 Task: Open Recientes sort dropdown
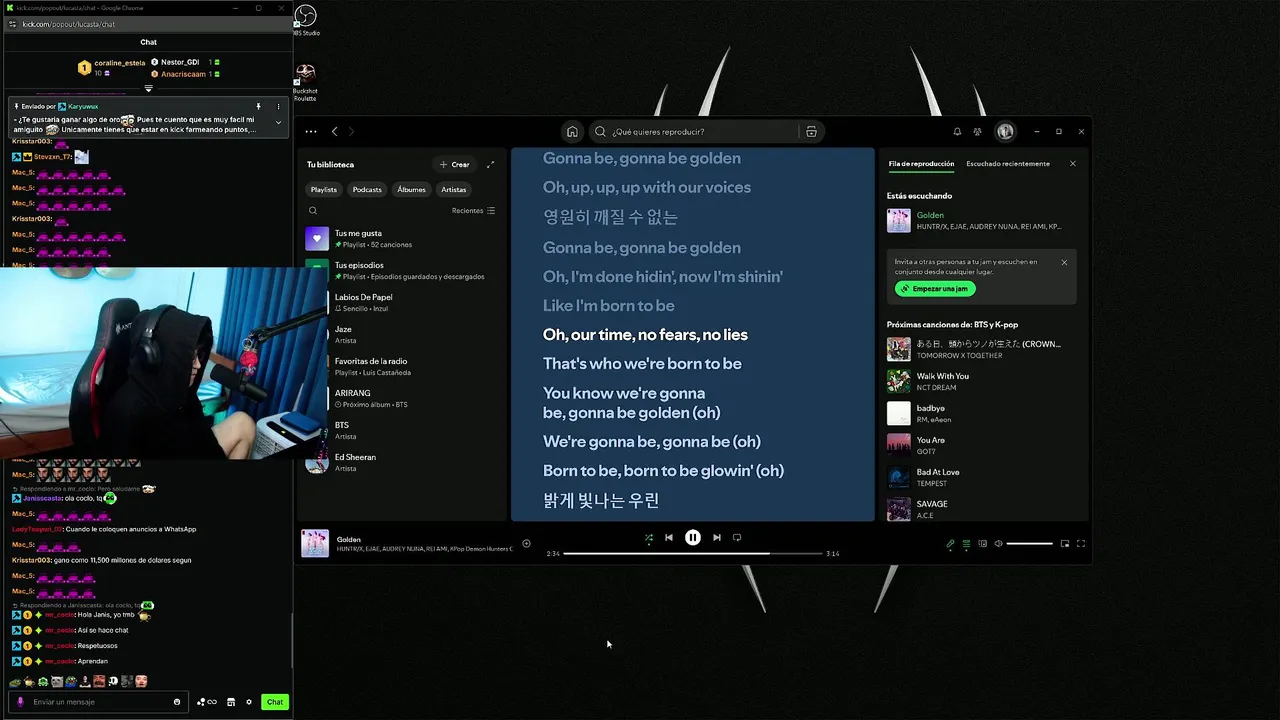click(473, 211)
